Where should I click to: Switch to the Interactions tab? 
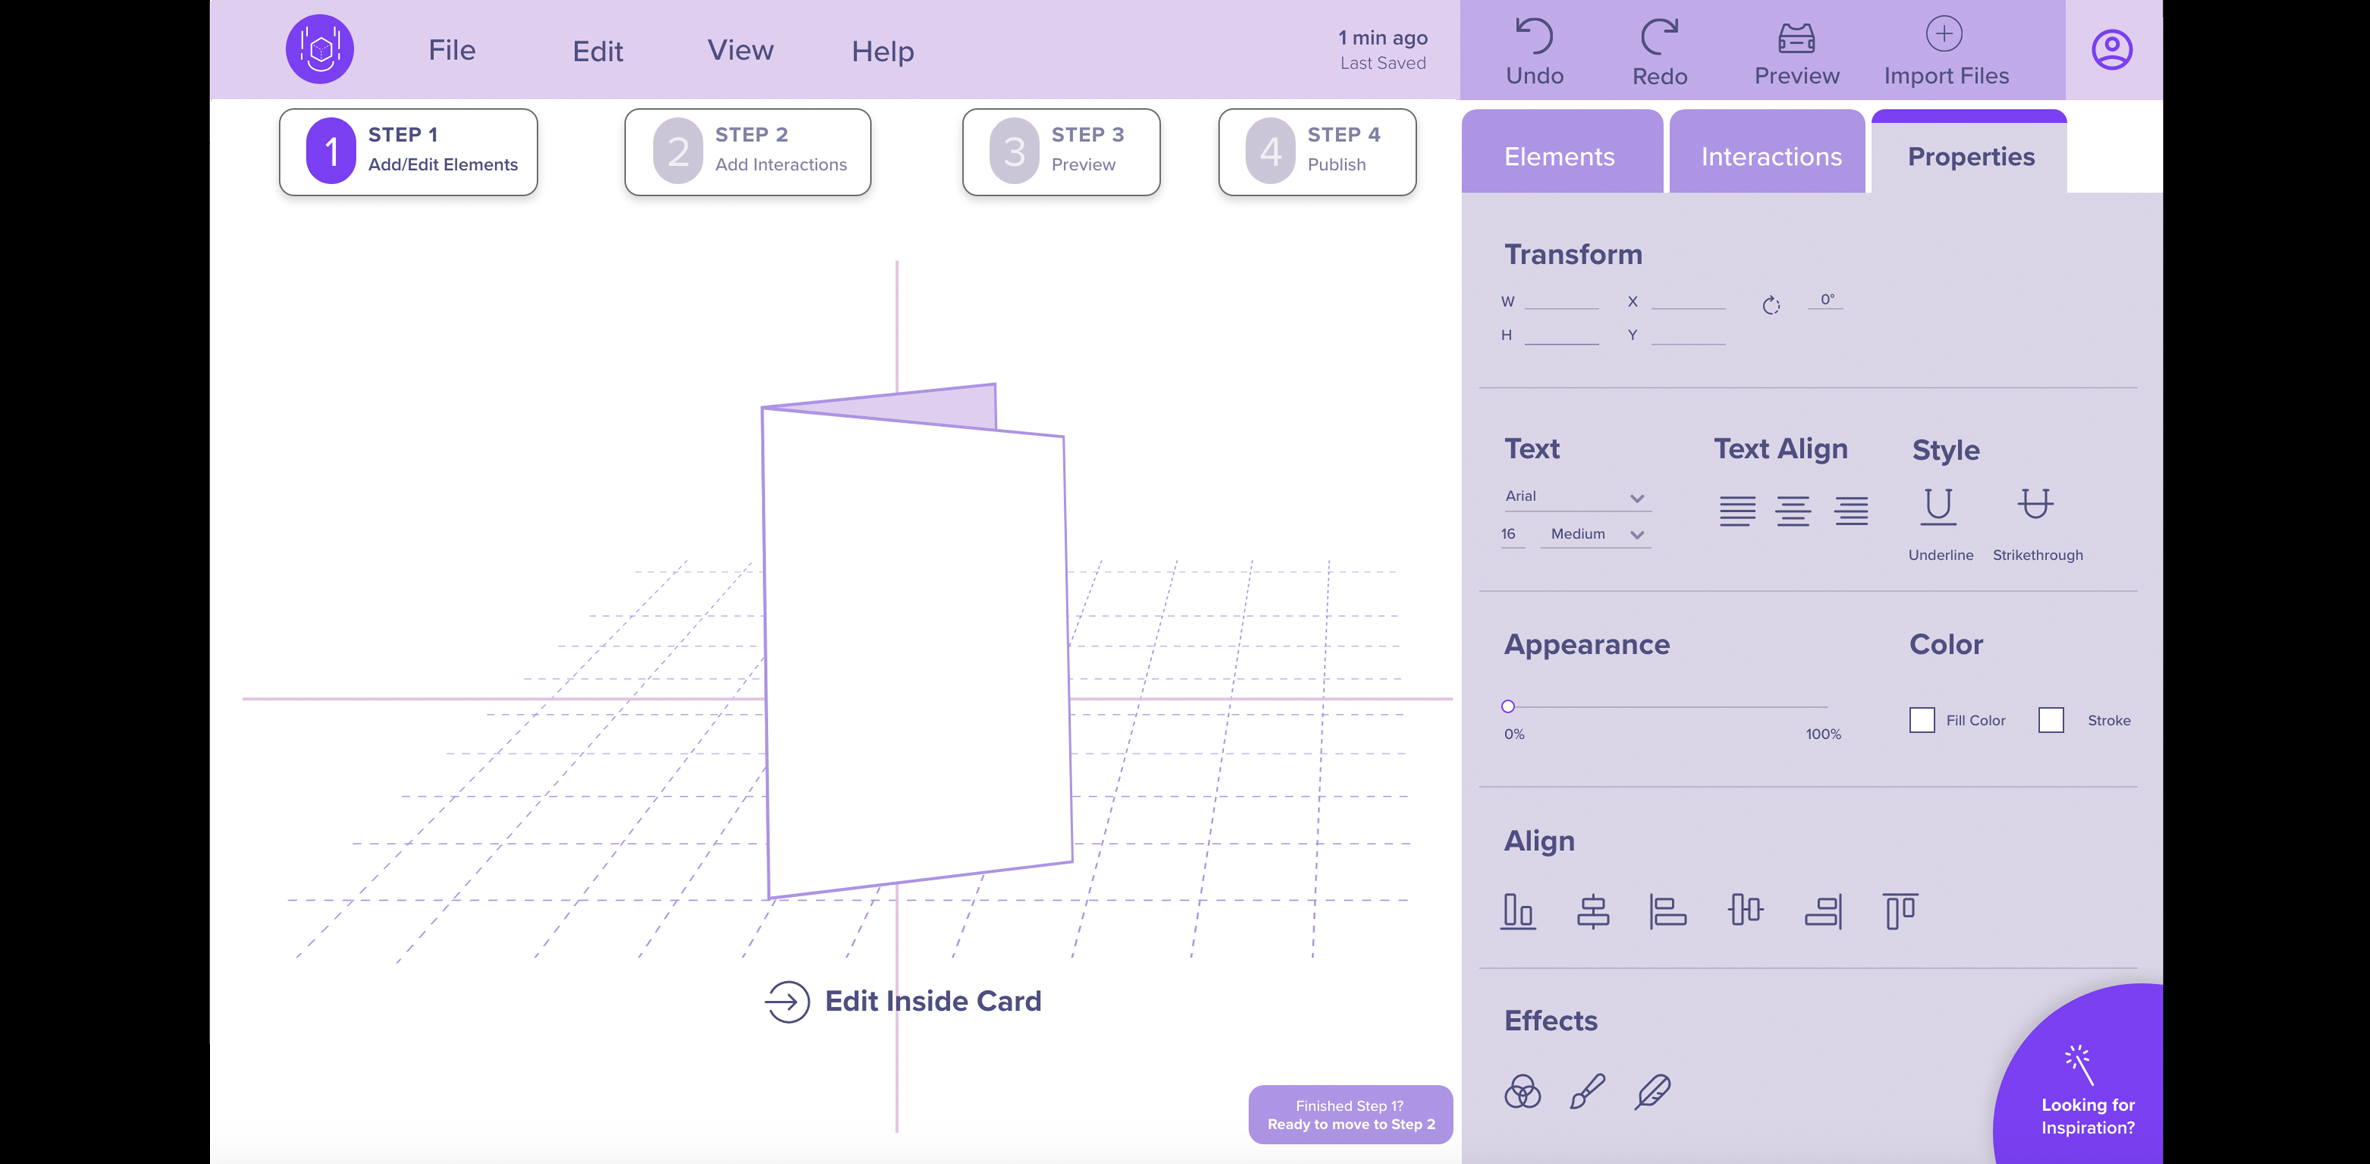[1771, 156]
